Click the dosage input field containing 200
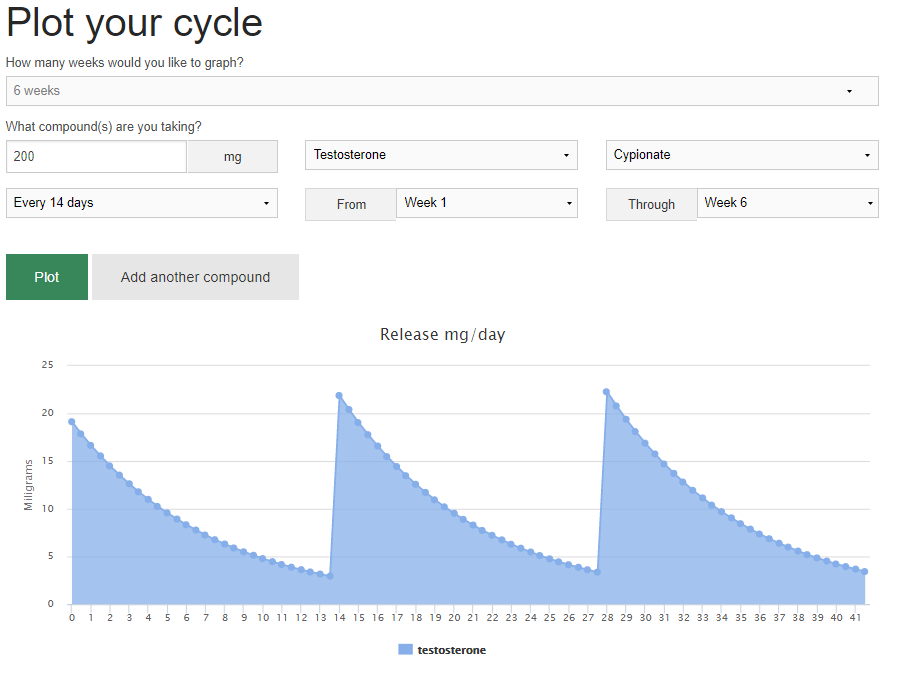 pyautogui.click(x=96, y=156)
